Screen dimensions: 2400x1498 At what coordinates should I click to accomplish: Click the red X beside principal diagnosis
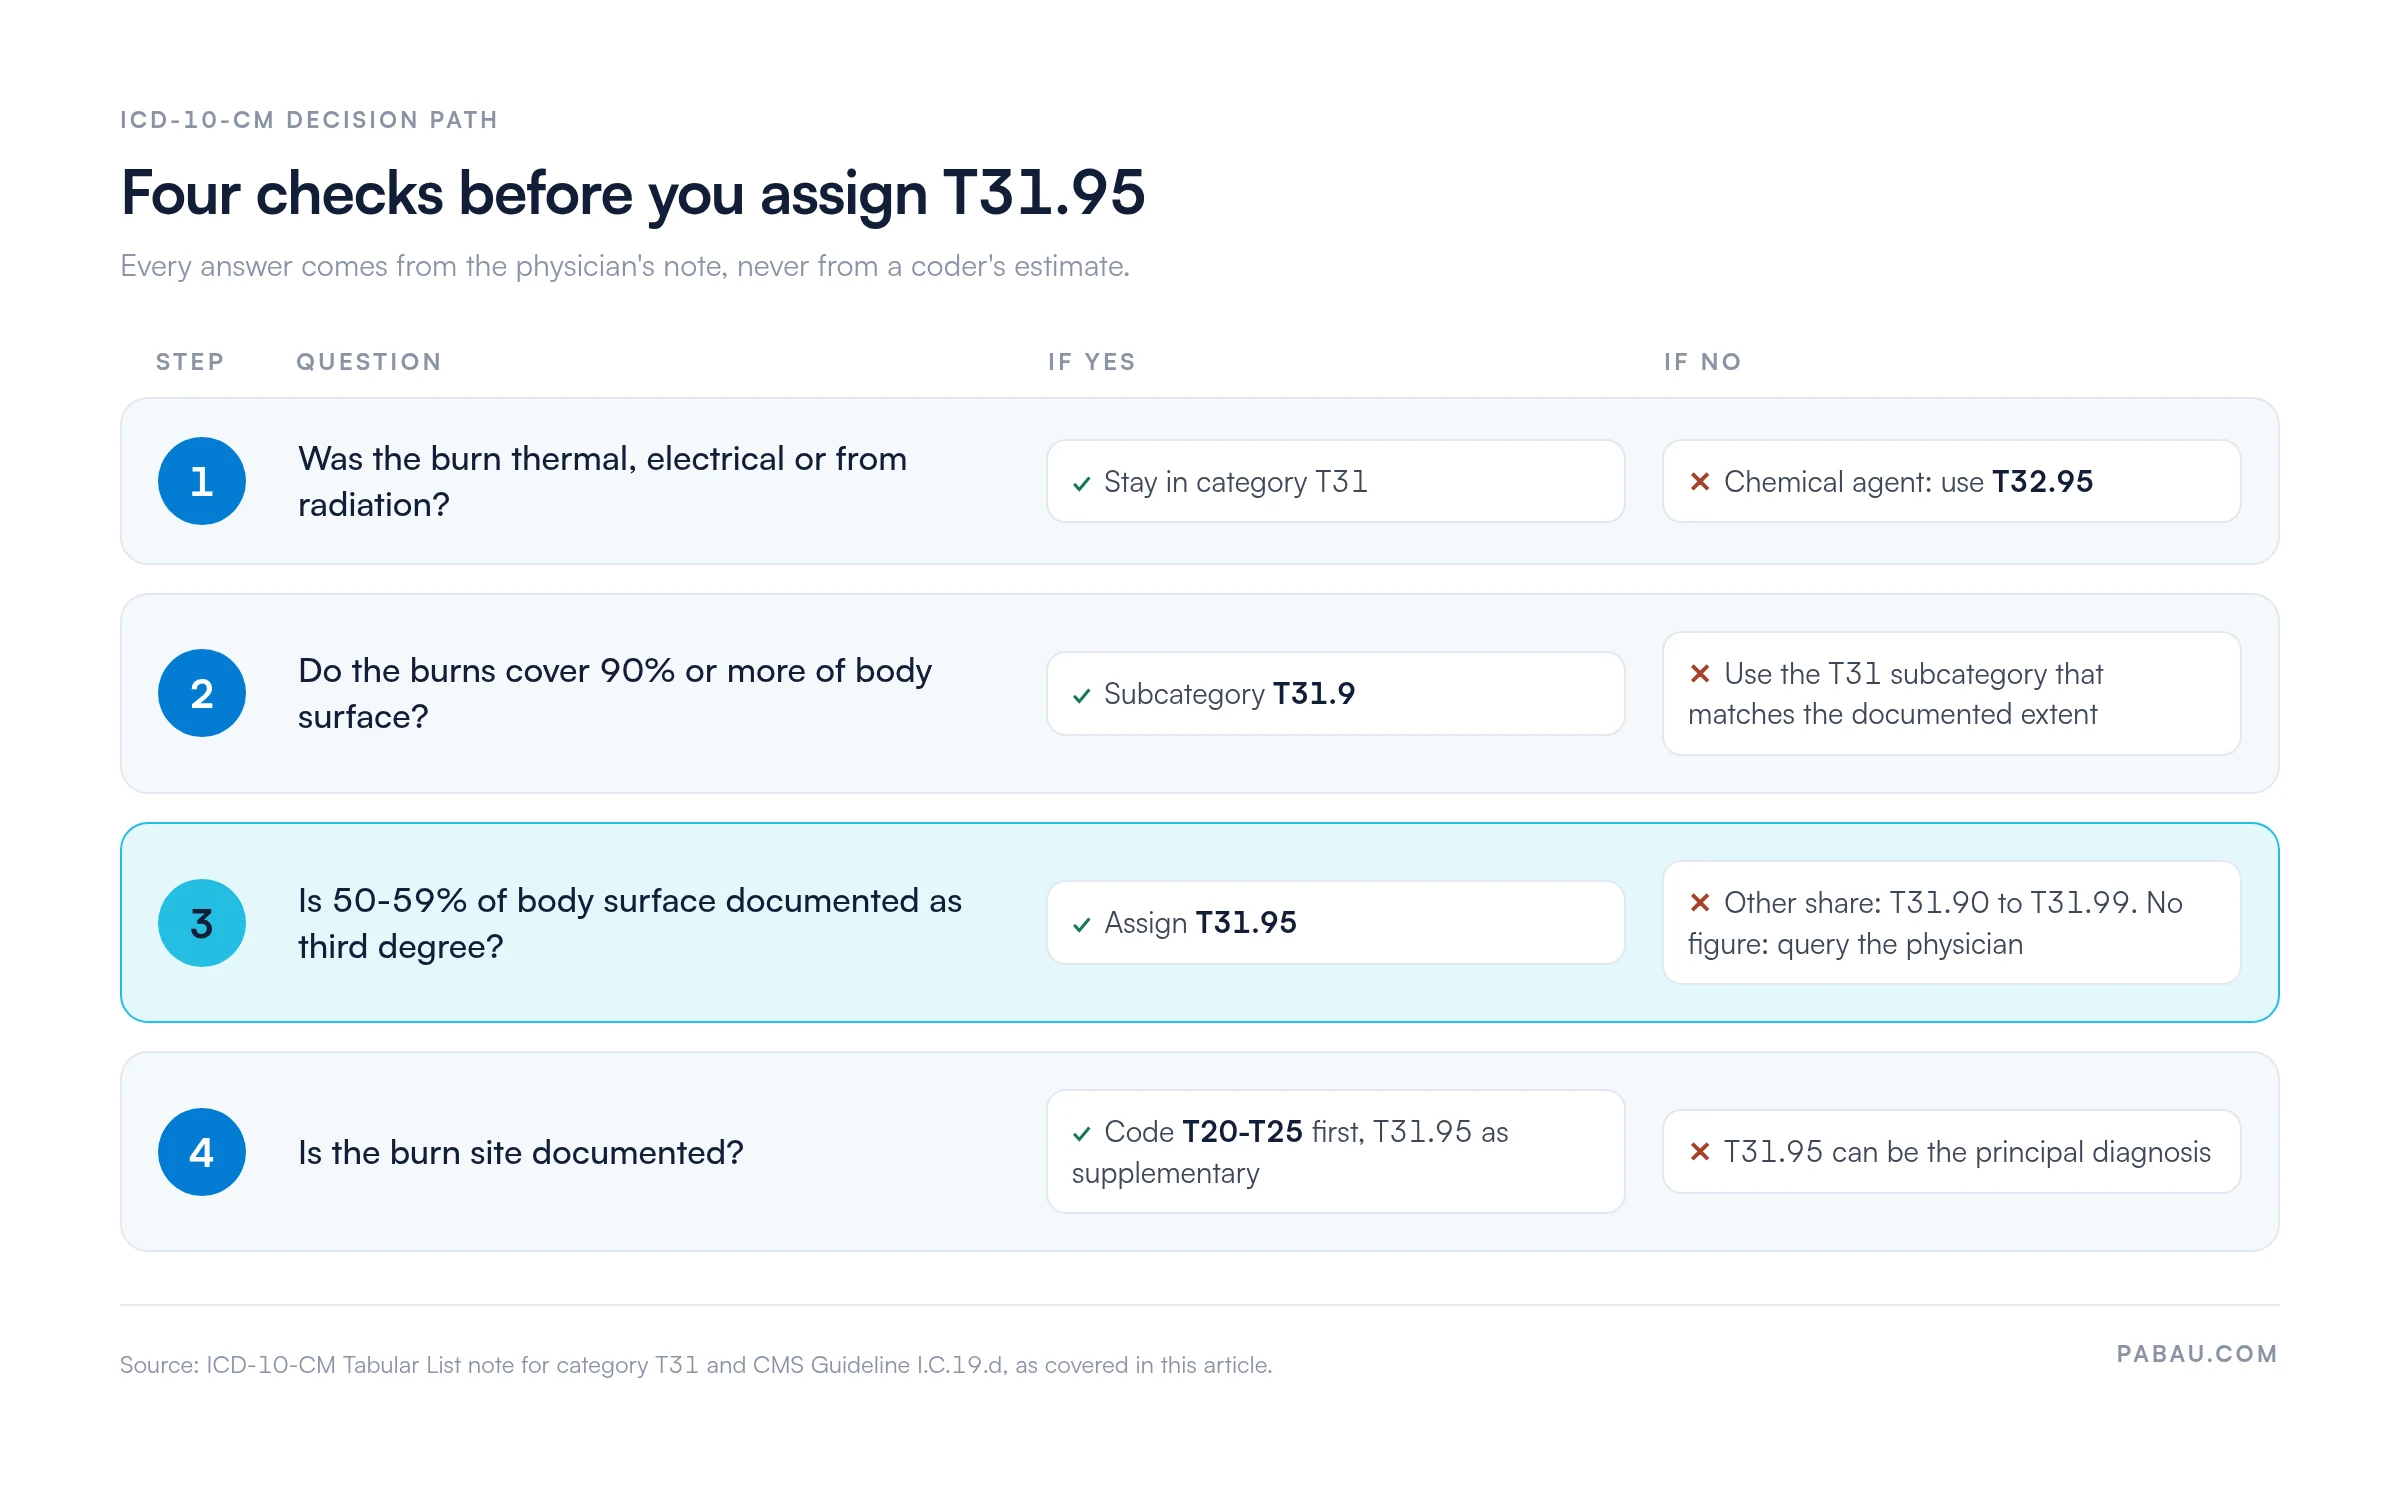(x=1699, y=1152)
